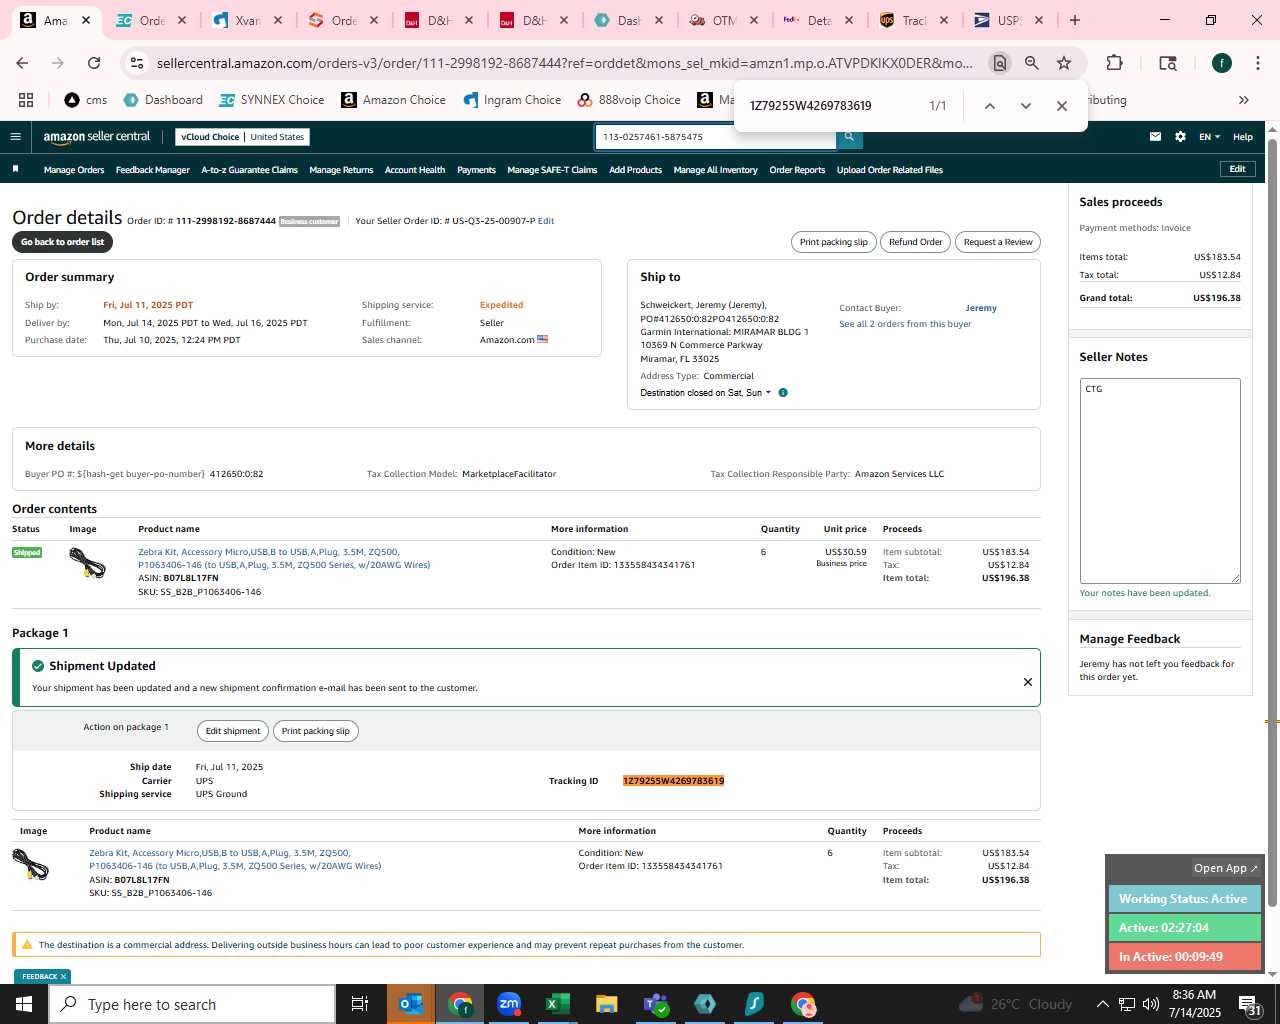This screenshot has height=1024, width=1280.
Task: Open Manage Orders menu item
Action: click(x=74, y=170)
